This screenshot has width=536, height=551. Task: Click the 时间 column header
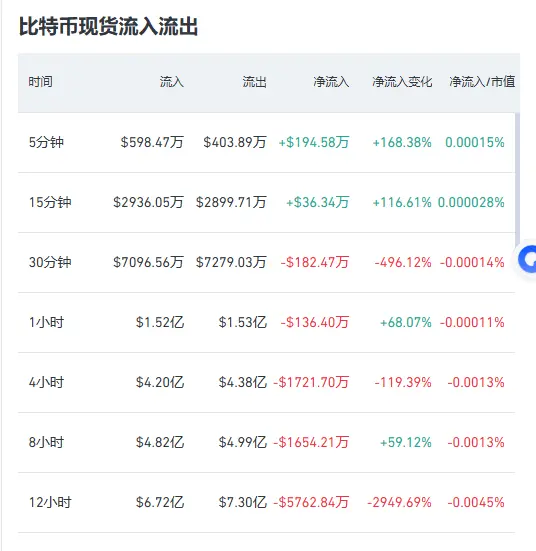40,82
